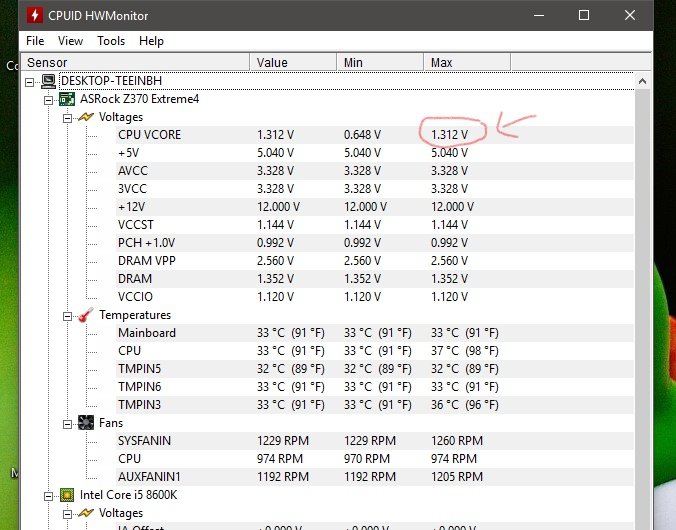Select the DESKTOP-TEEINBH tree label

111,81
